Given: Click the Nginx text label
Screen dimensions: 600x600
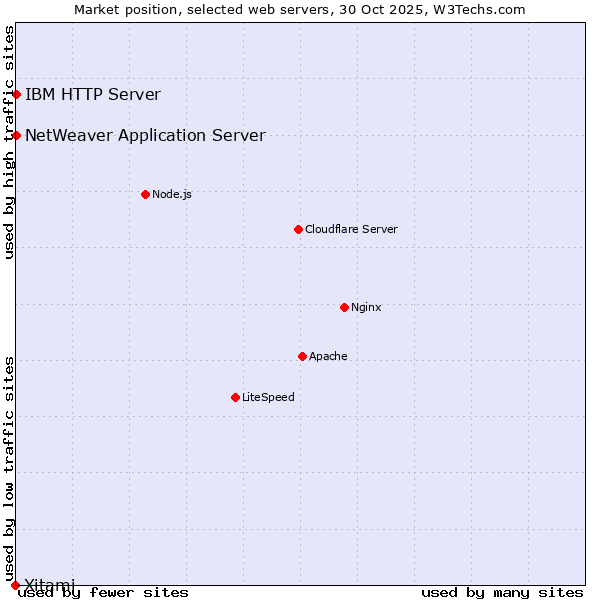Looking at the screenshot, I should (366, 307).
